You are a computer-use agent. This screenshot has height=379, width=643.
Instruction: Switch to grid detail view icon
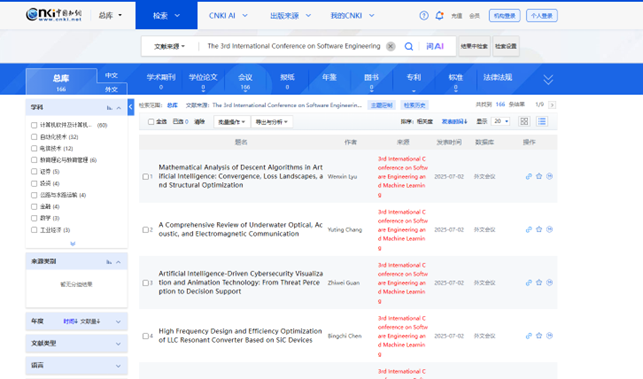tap(524, 121)
